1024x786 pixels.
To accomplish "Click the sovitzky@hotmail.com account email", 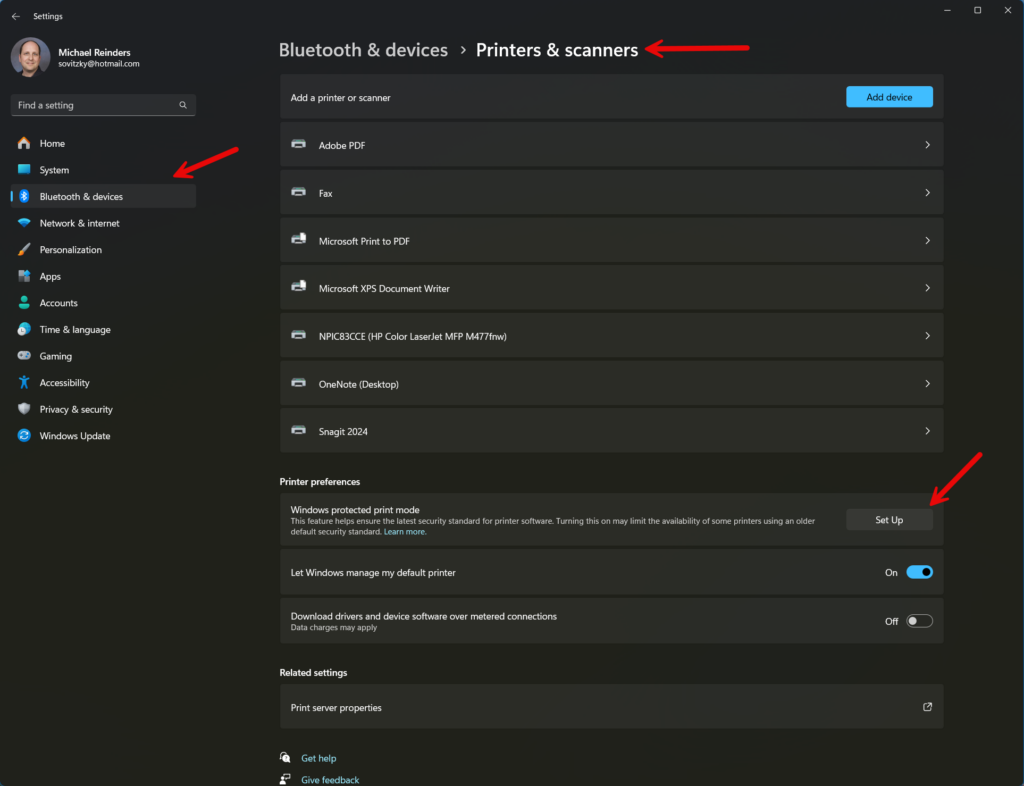I will click(99, 64).
